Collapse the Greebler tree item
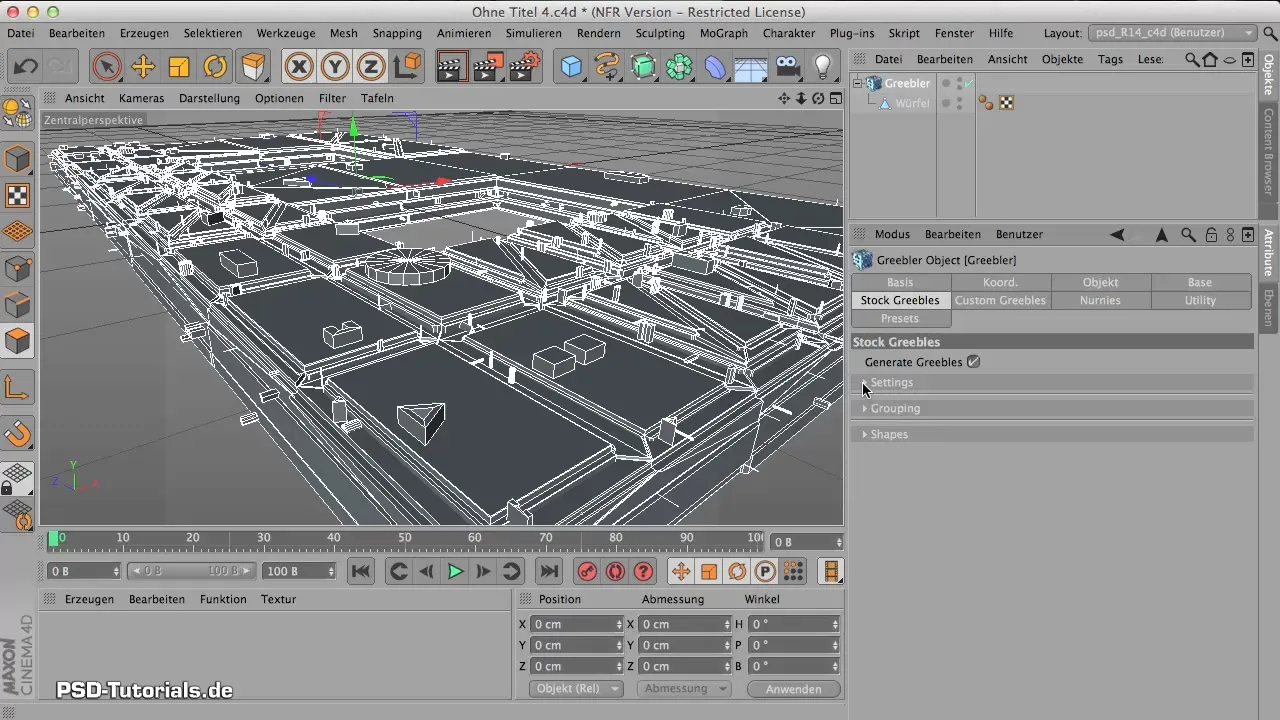 857,83
